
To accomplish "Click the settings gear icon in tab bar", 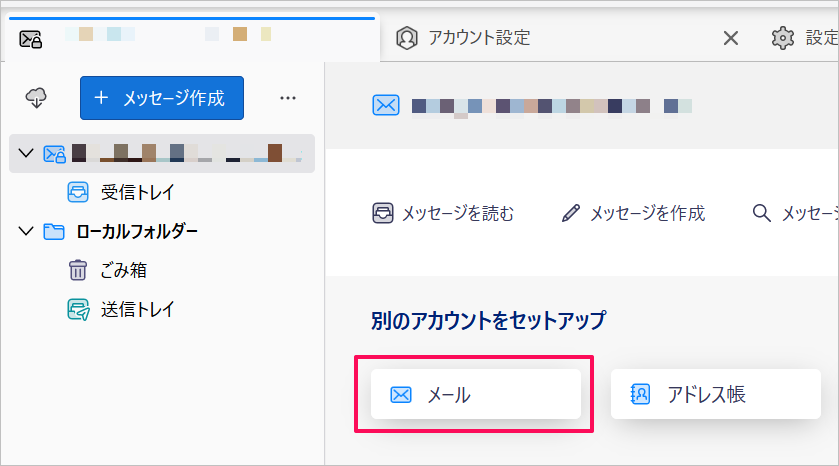I will point(783,38).
